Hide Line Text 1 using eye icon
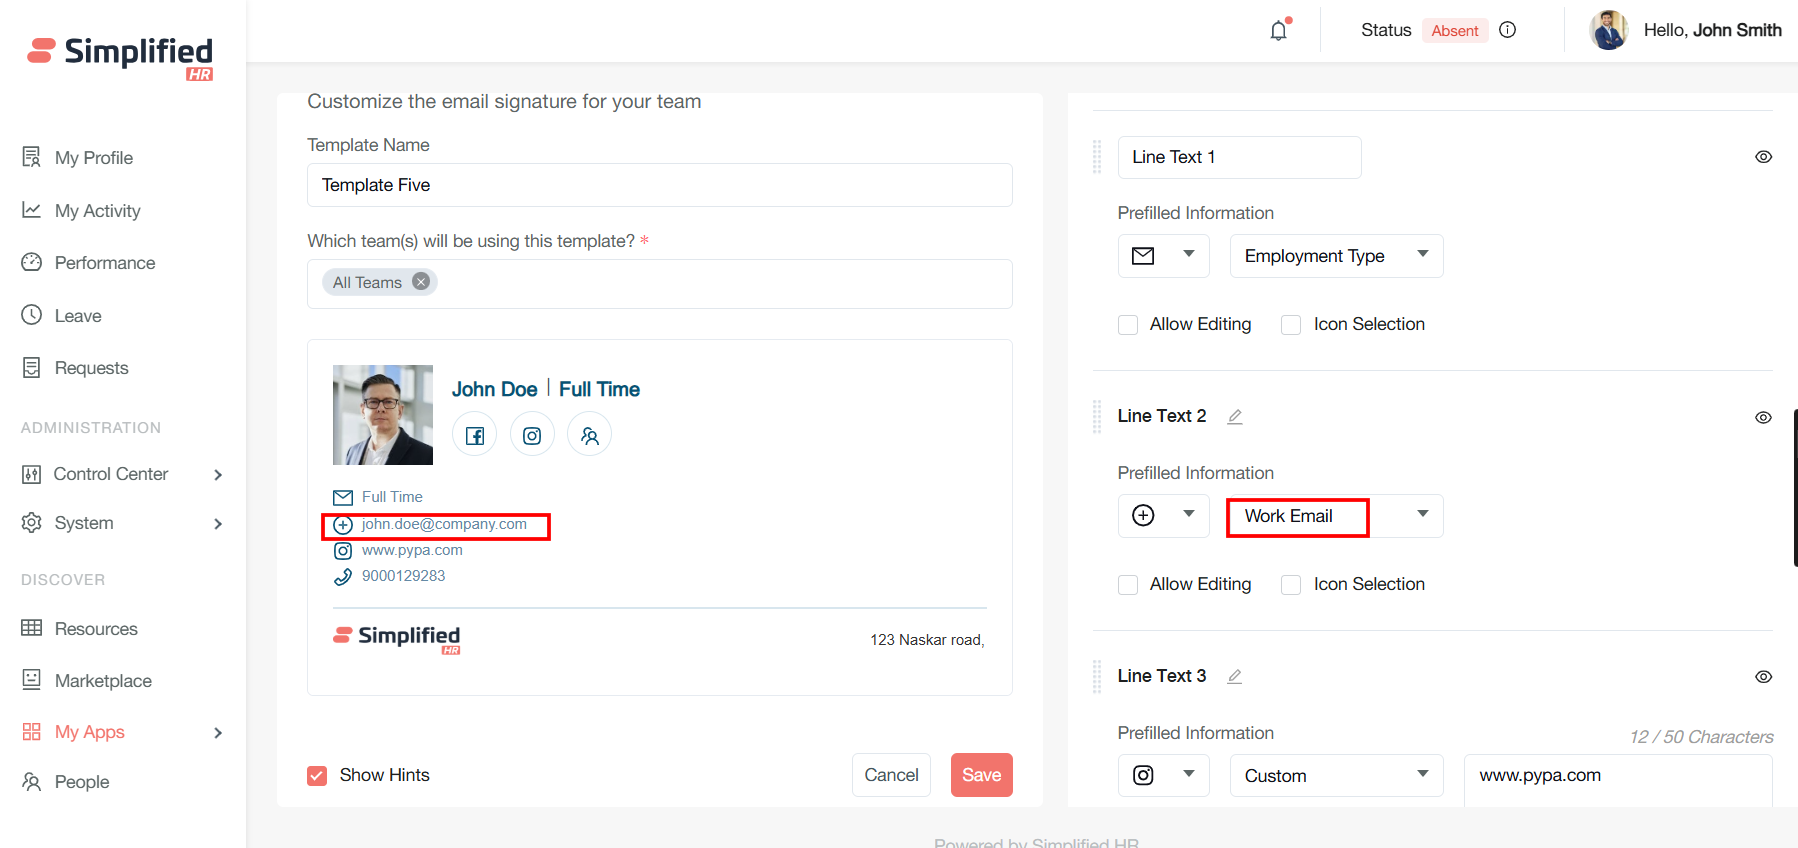 1763,157
